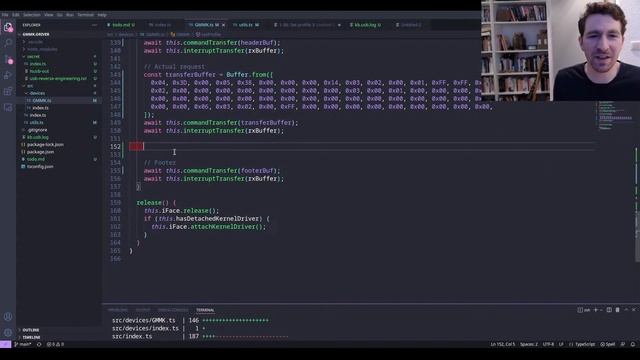Collapse the secret folder

click(x=33, y=56)
